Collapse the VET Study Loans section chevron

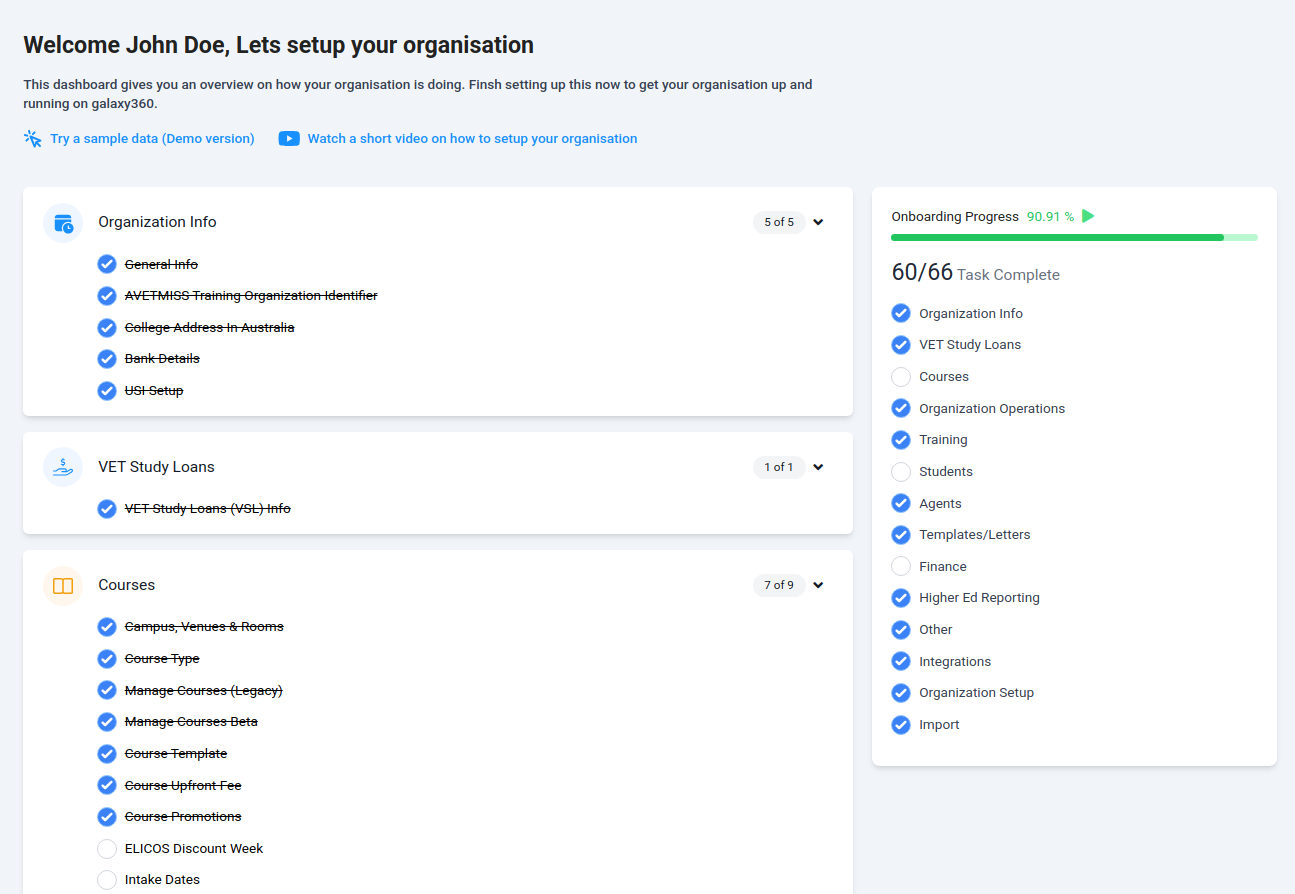(x=818, y=467)
